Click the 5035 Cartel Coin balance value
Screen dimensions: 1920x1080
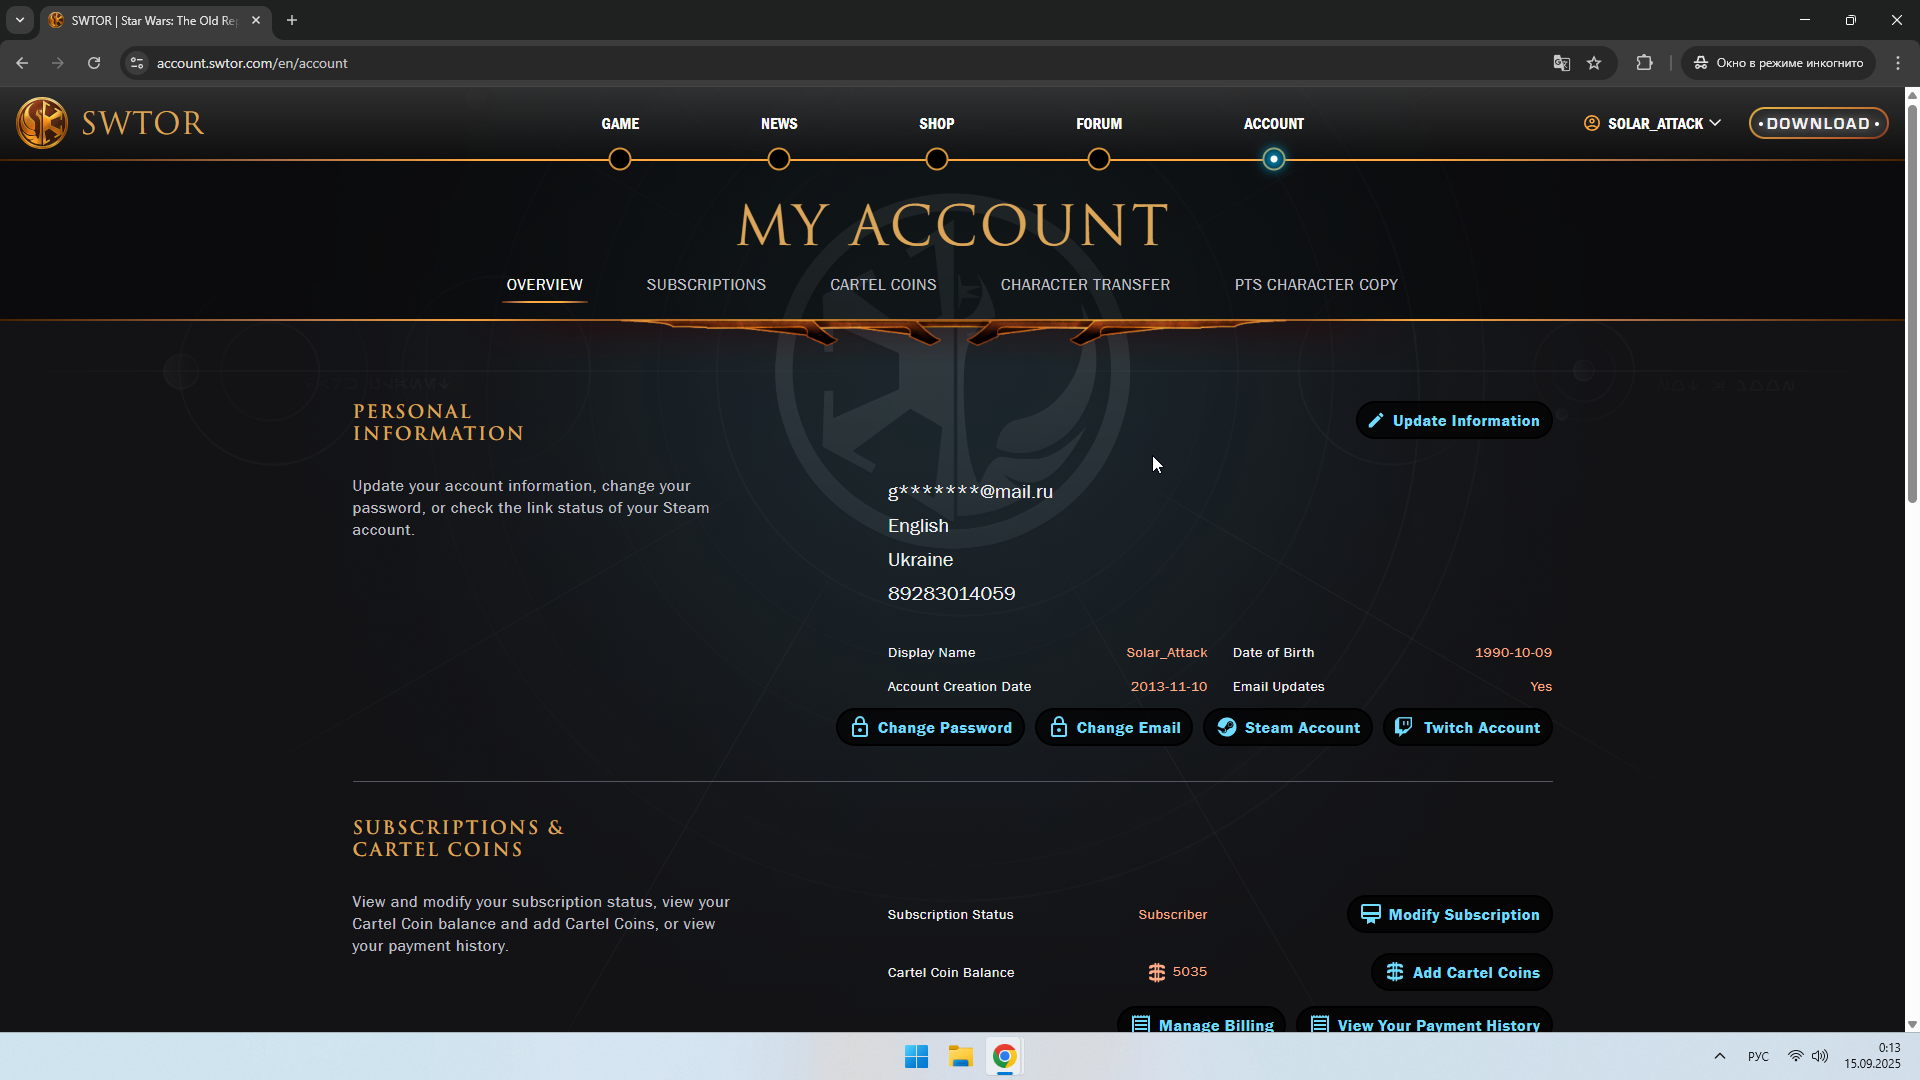tap(1190, 972)
